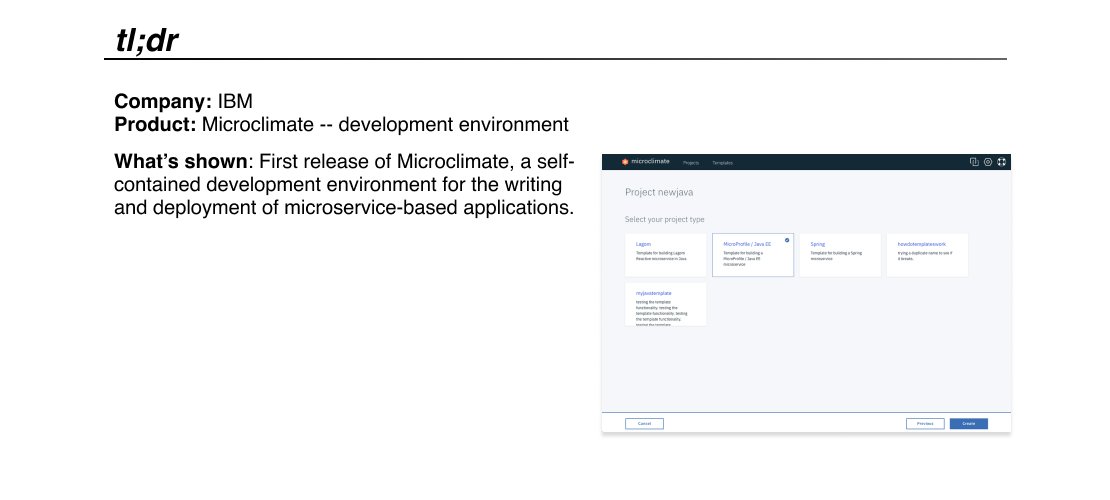Open the Templates tab
The image size is (1110, 500).
[722, 162]
